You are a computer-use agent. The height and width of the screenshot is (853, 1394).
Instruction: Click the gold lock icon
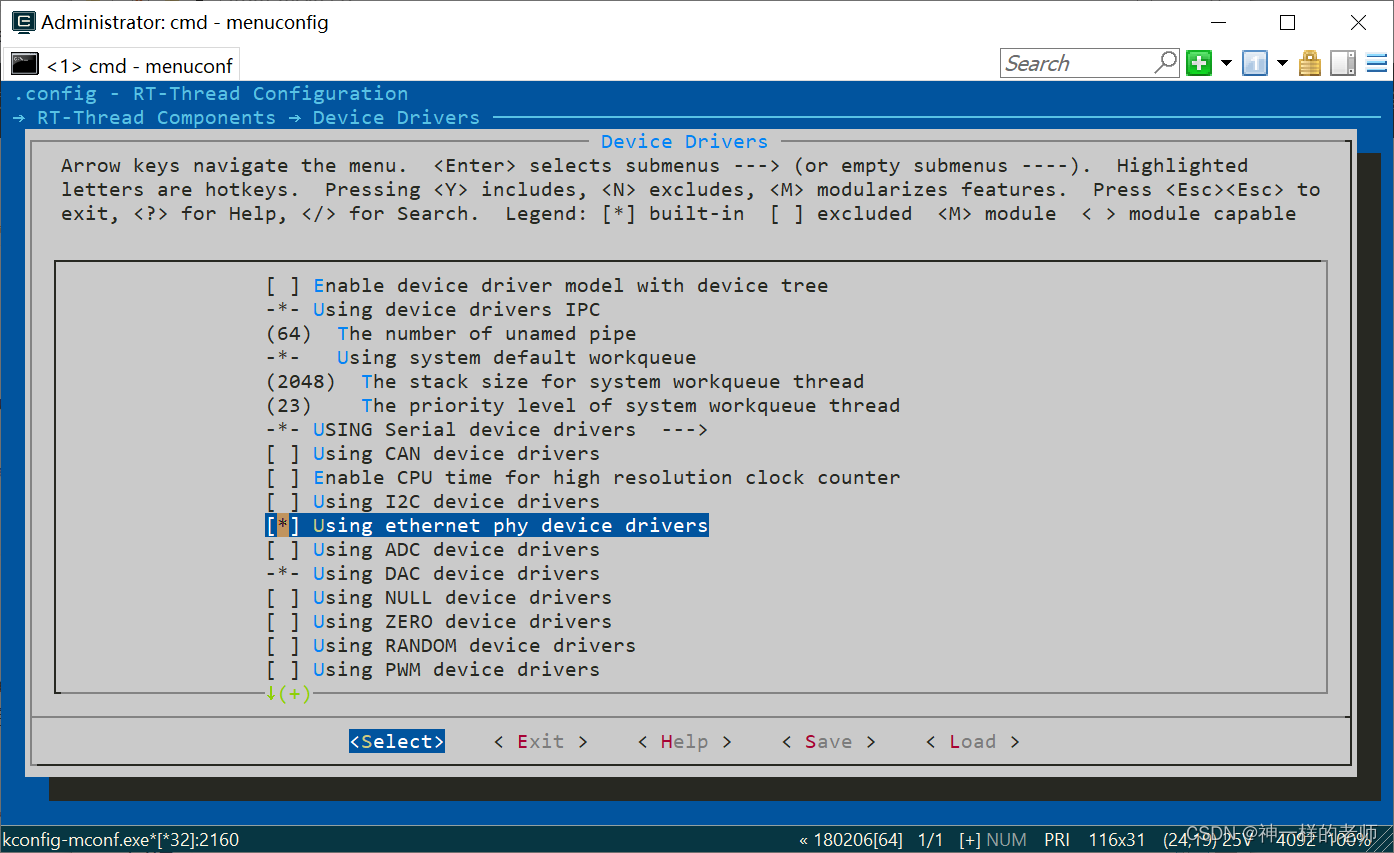tap(1310, 63)
